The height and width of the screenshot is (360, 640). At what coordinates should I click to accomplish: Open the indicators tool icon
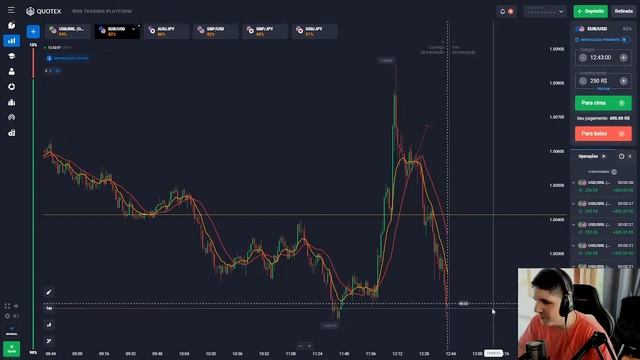49,341
